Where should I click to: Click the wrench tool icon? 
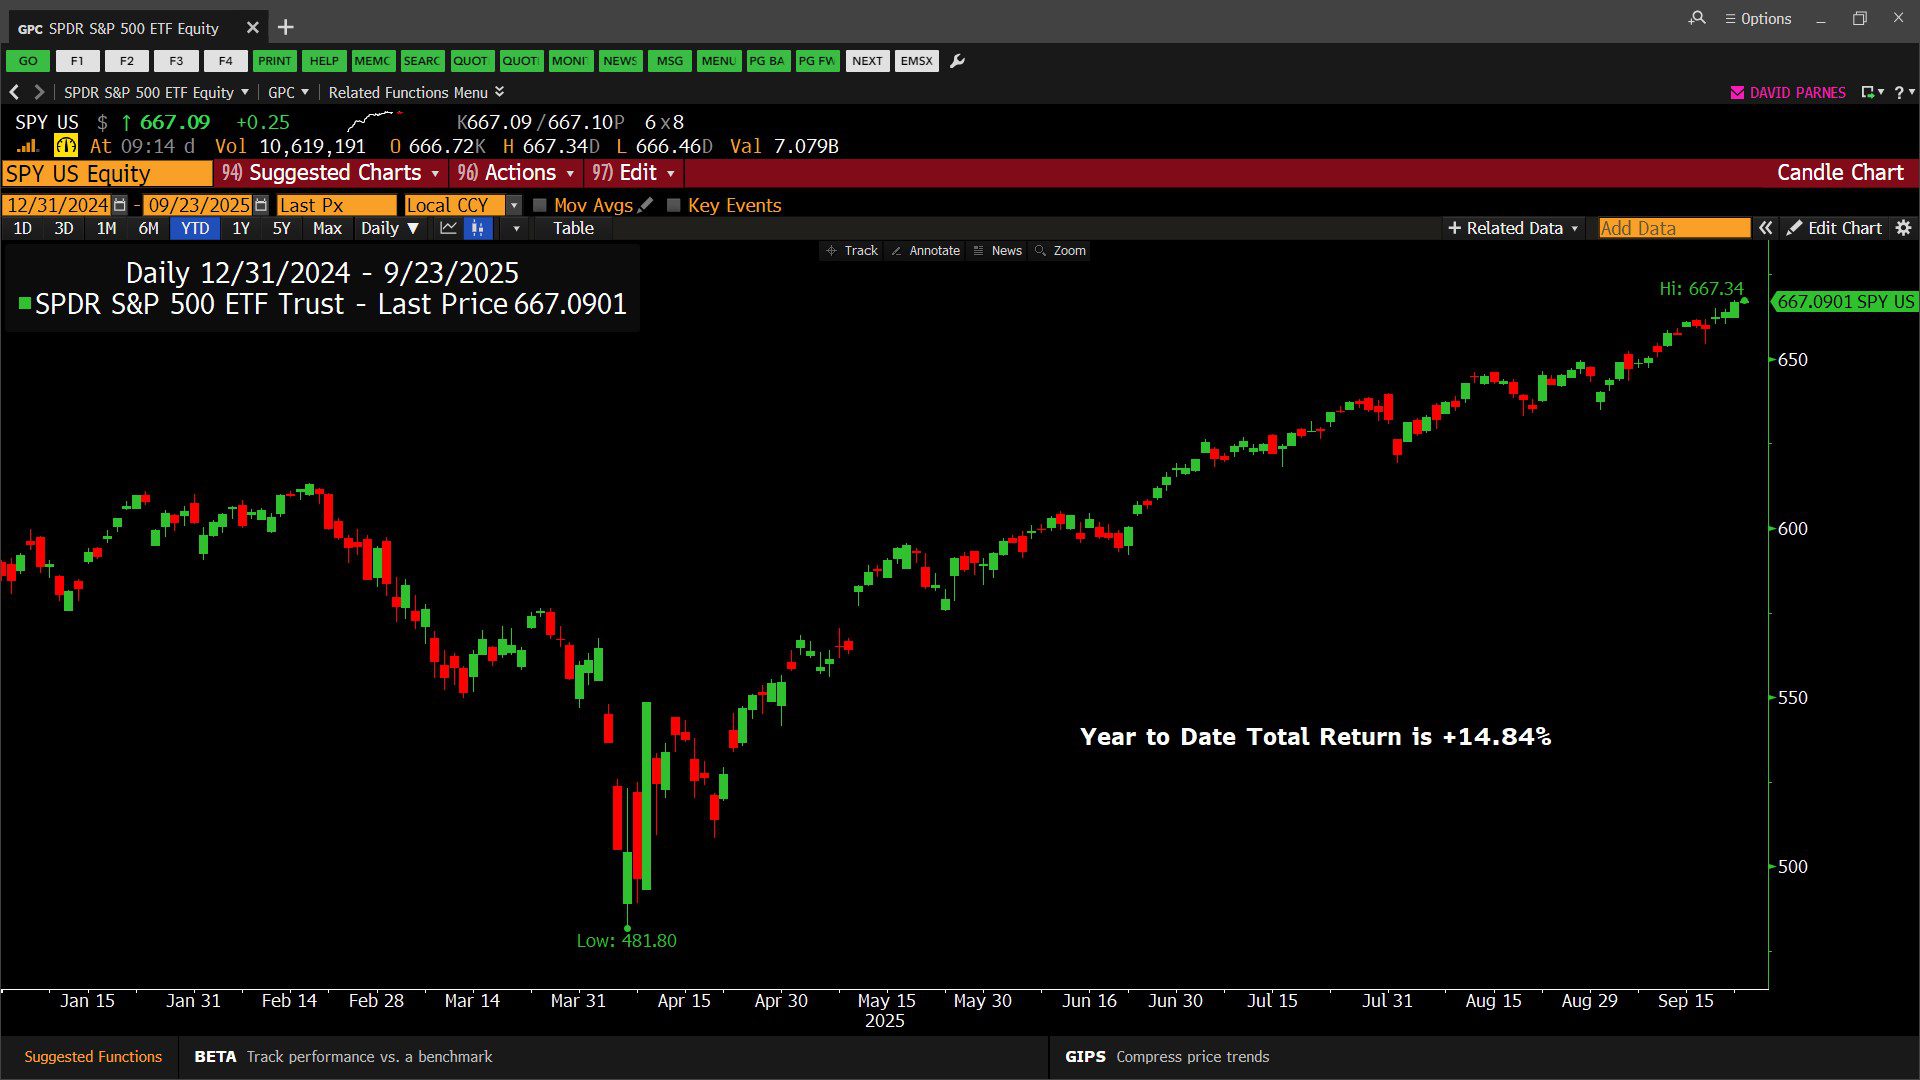(957, 61)
